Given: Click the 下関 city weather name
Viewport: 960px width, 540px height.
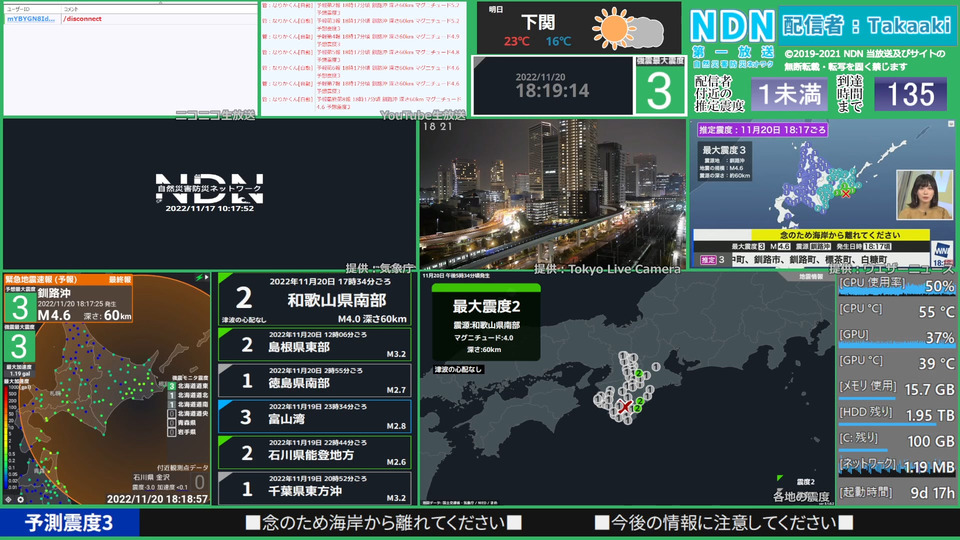Looking at the screenshot, I should coord(538,22).
